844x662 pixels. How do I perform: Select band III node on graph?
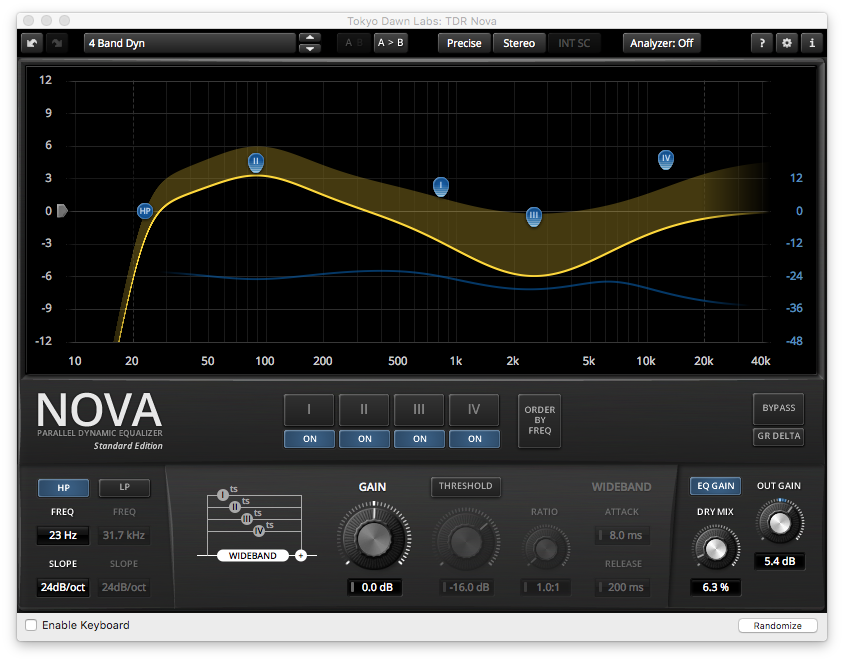point(533,216)
